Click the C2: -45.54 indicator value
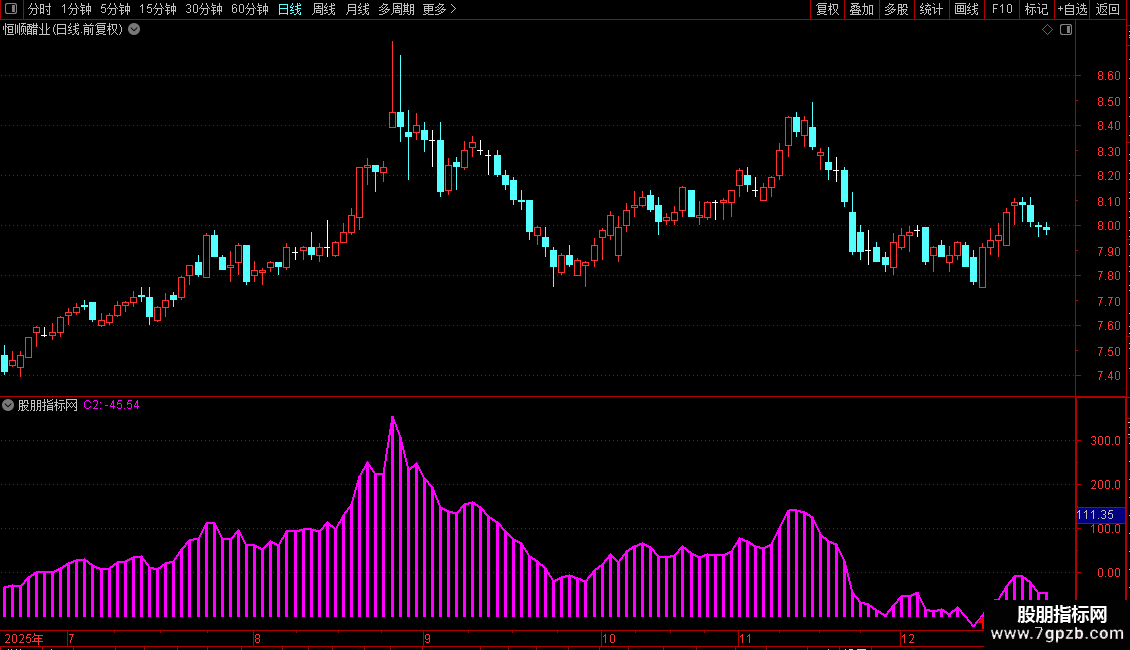This screenshot has width=1130, height=650. pos(111,405)
